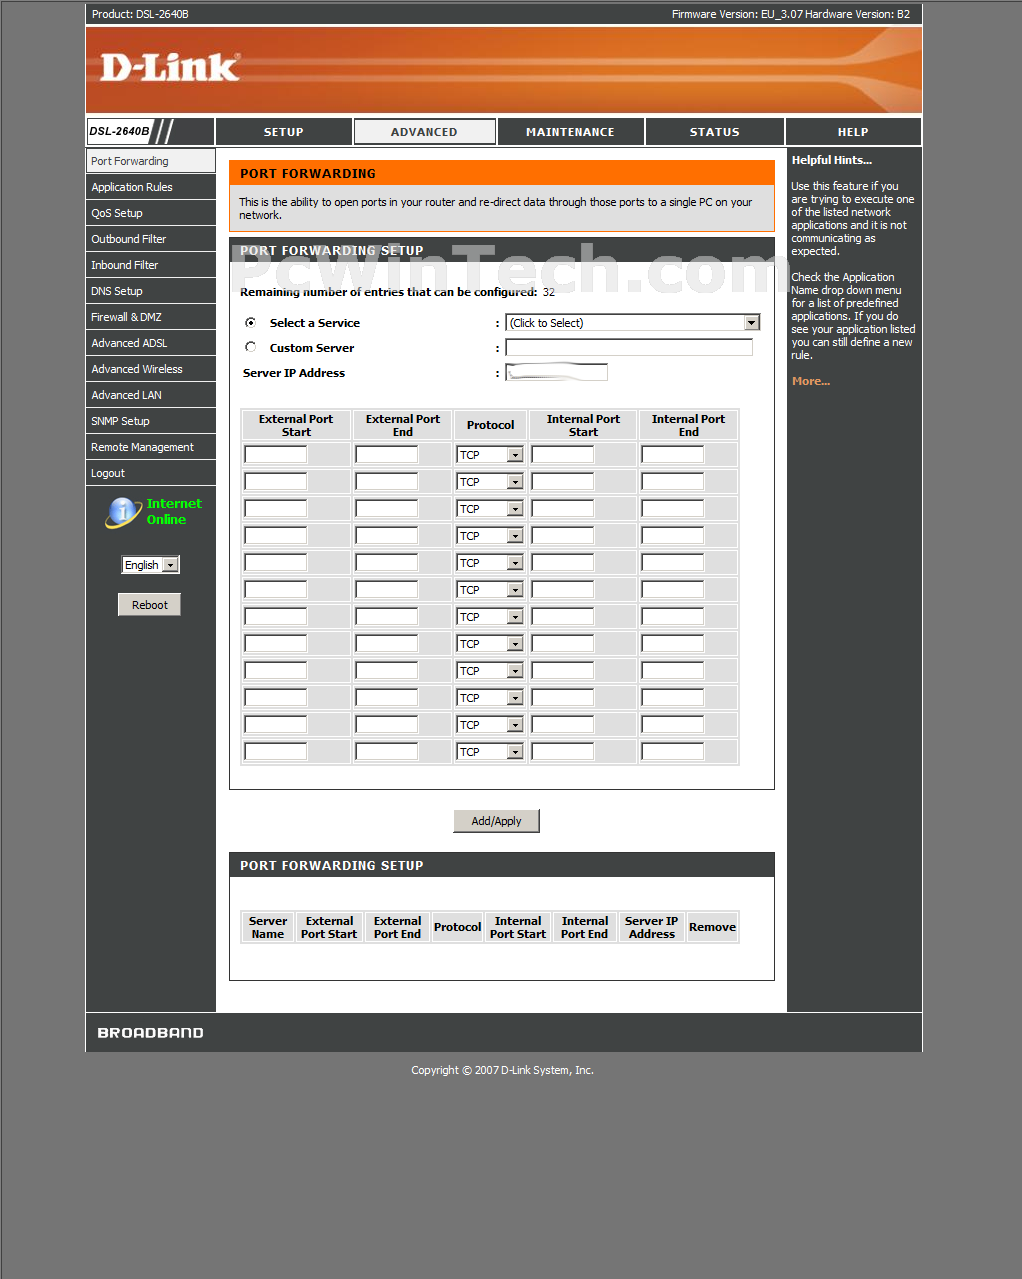Click the first row External Port Start field
1022x1279 pixels.
coord(276,454)
